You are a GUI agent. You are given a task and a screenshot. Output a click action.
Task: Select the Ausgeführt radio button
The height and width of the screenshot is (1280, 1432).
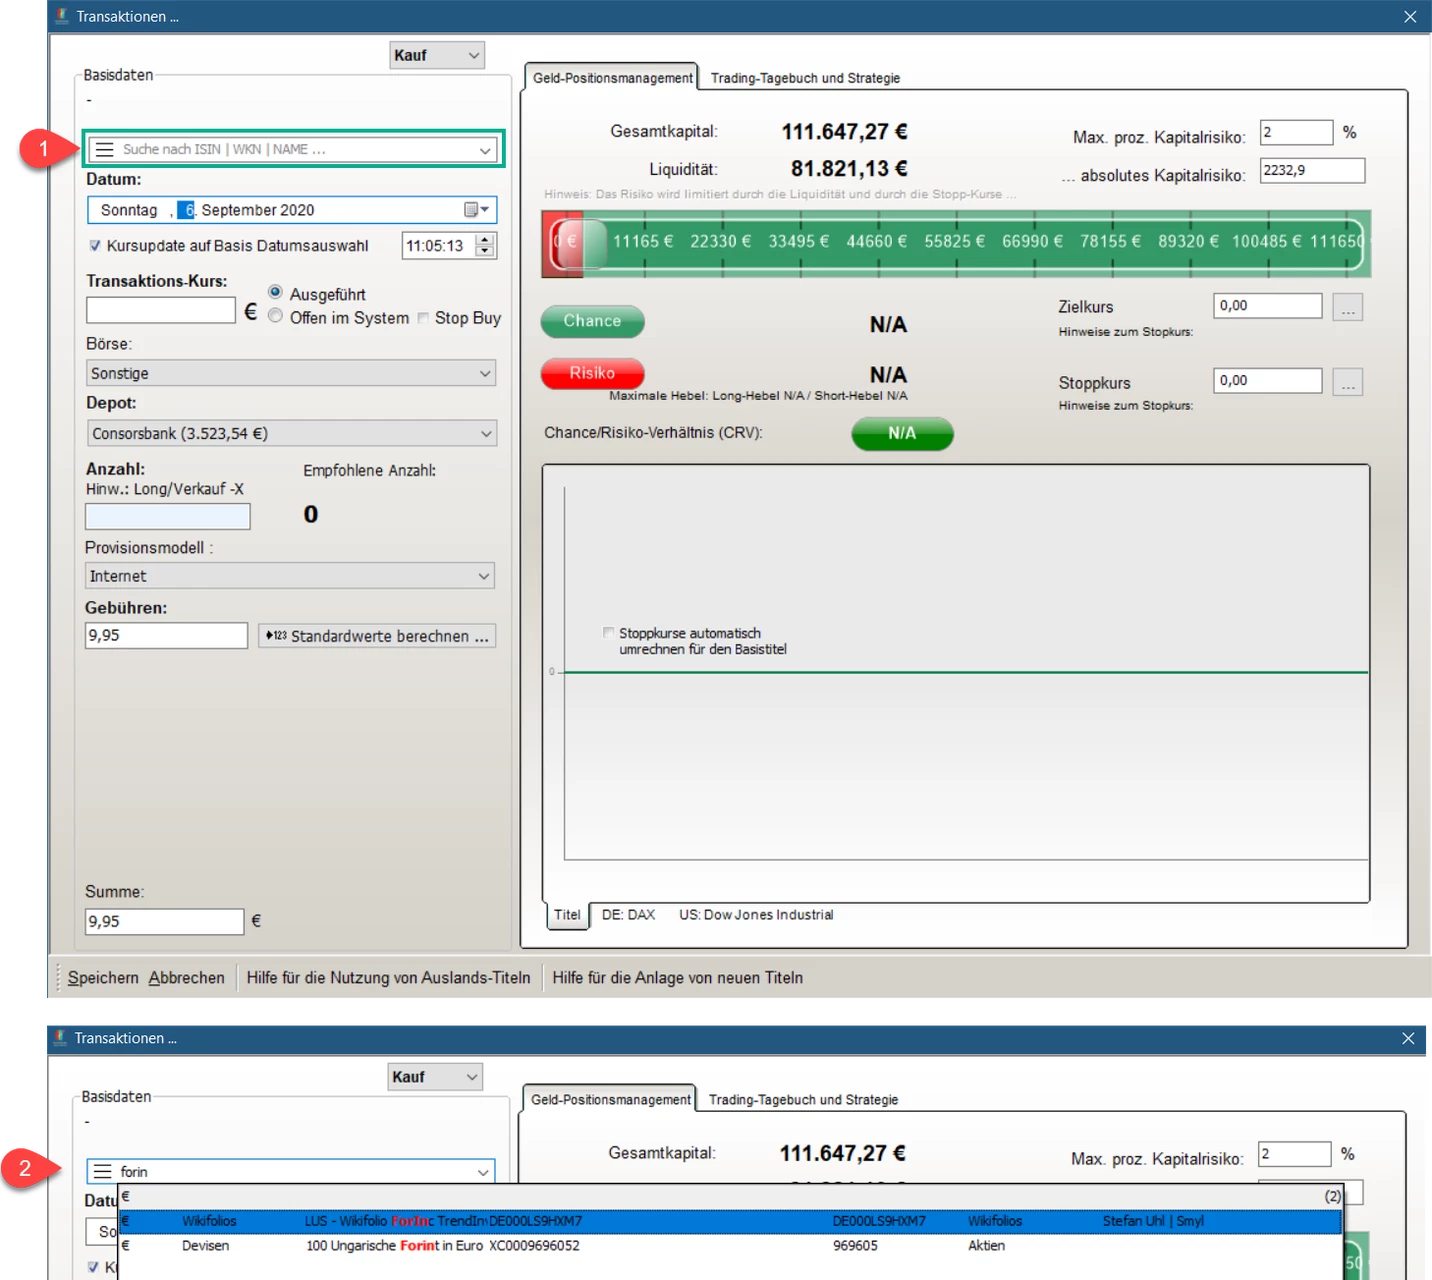click(275, 292)
